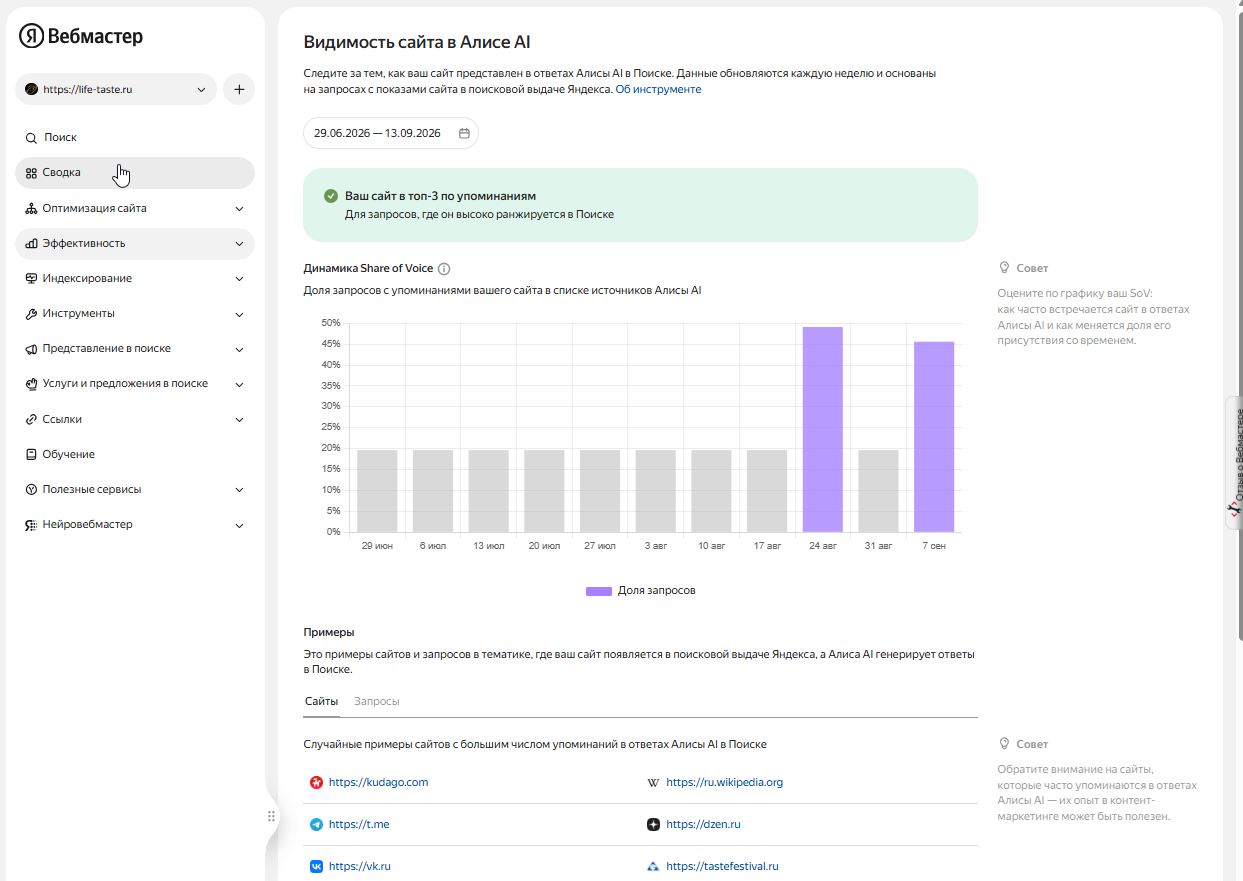Click the Представление в поиске megaphone icon
The width and height of the screenshot is (1243, 881).
[31, 349]
